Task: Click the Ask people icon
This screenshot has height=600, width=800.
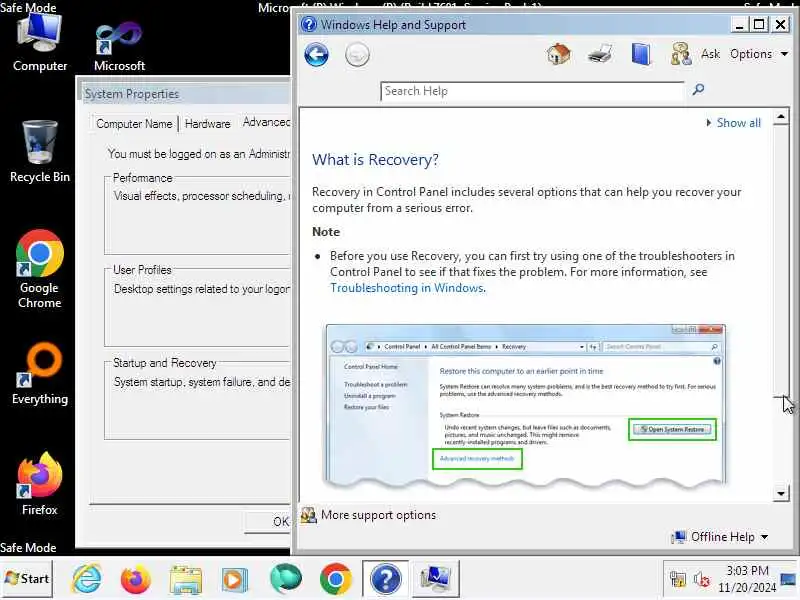Action: point(681,54)
